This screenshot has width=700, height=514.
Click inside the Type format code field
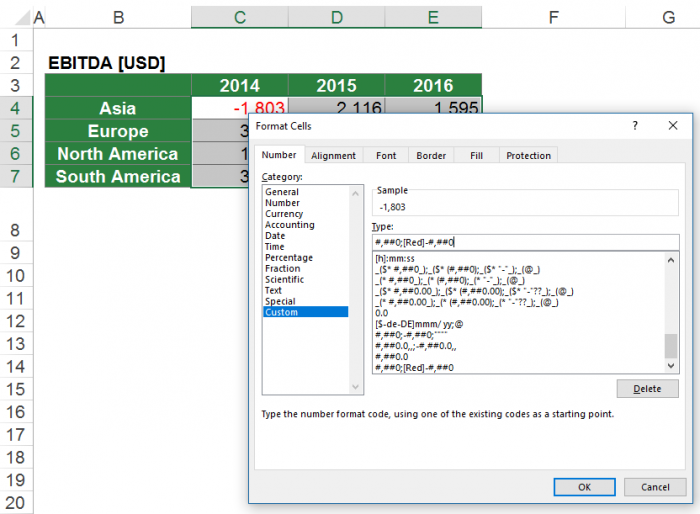pos(524,242)
